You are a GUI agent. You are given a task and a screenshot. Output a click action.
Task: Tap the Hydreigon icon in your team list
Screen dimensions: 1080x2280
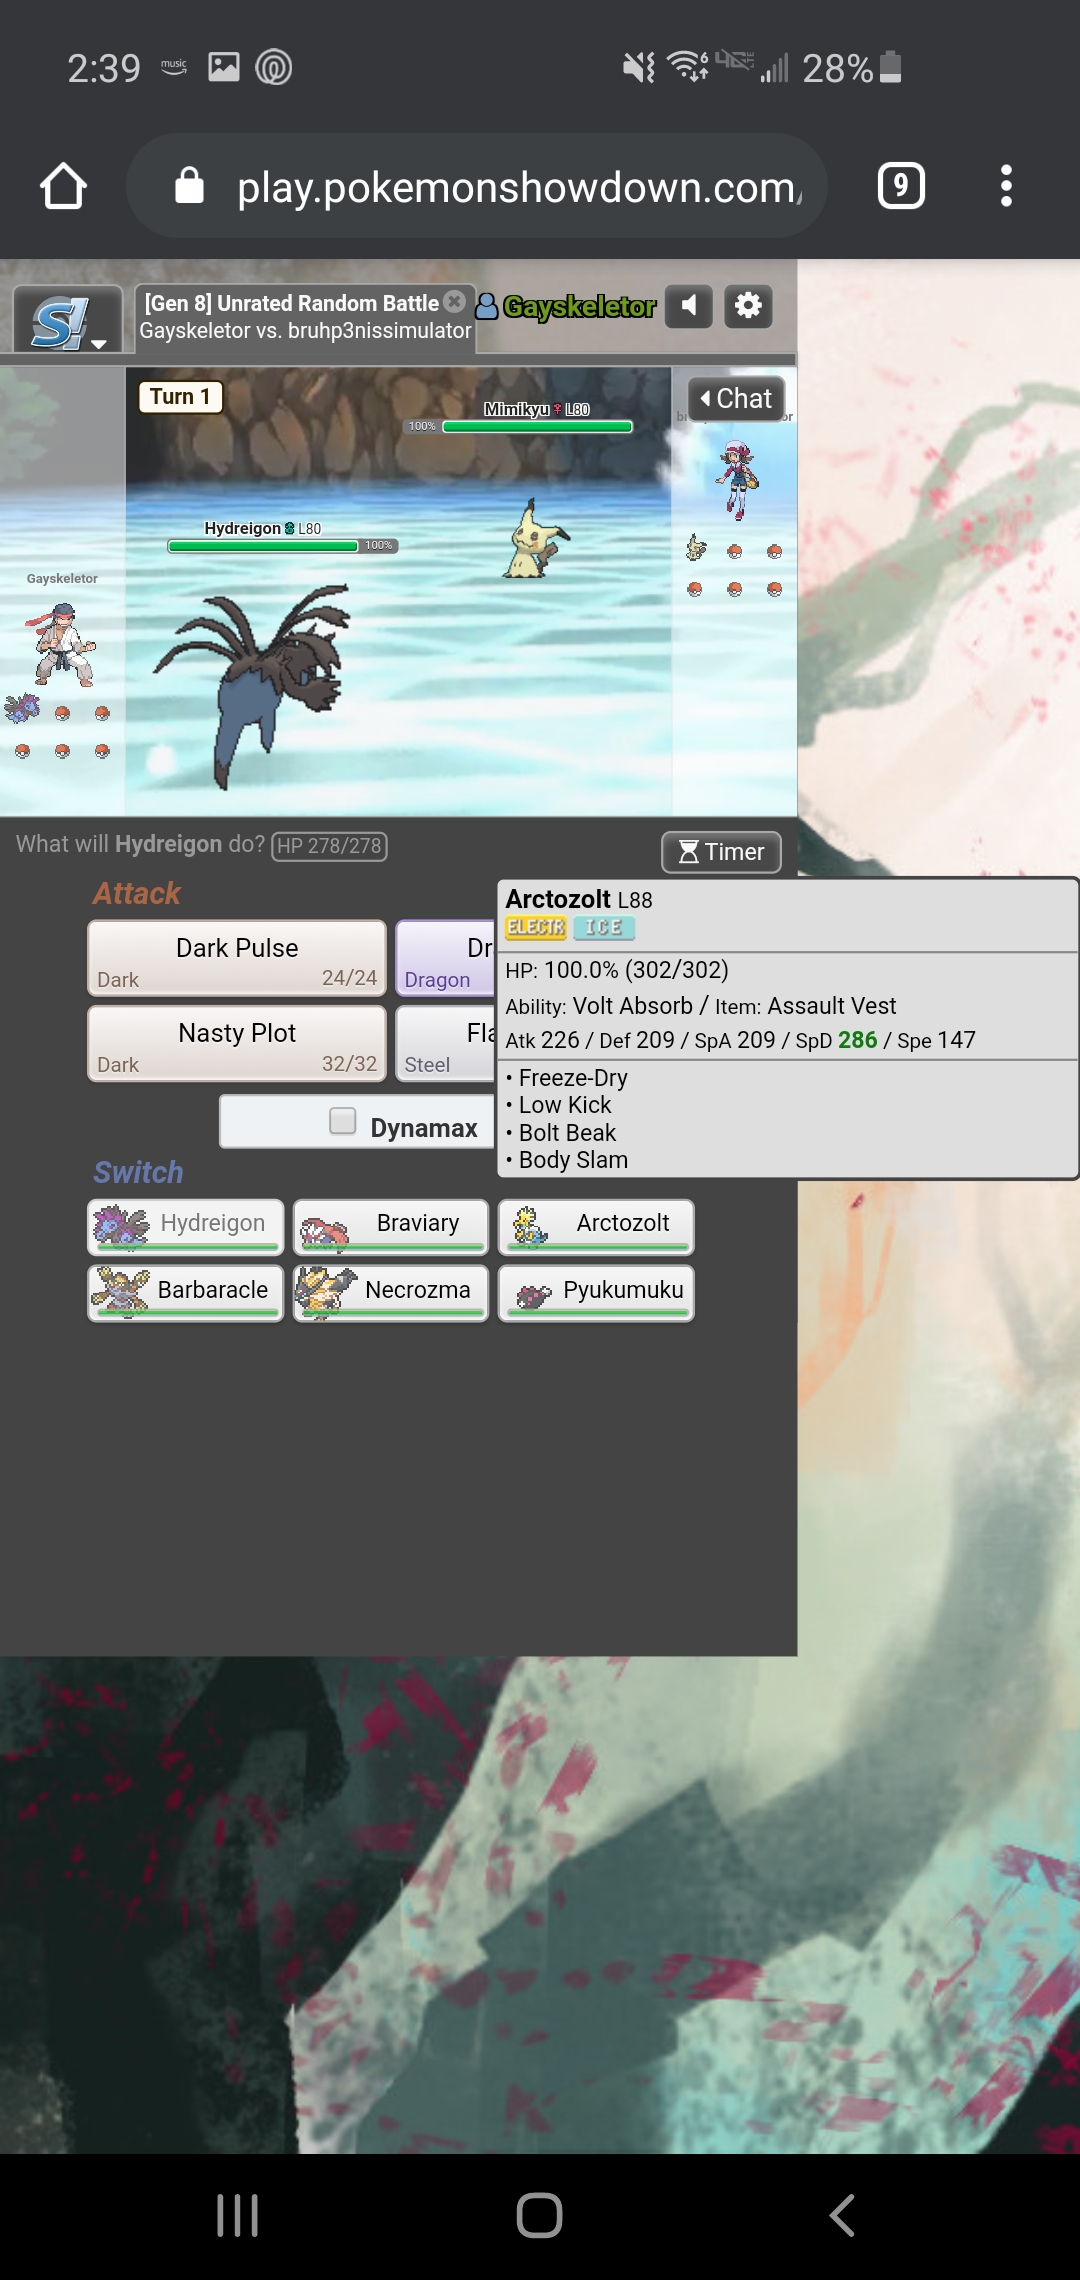[22, 709]
